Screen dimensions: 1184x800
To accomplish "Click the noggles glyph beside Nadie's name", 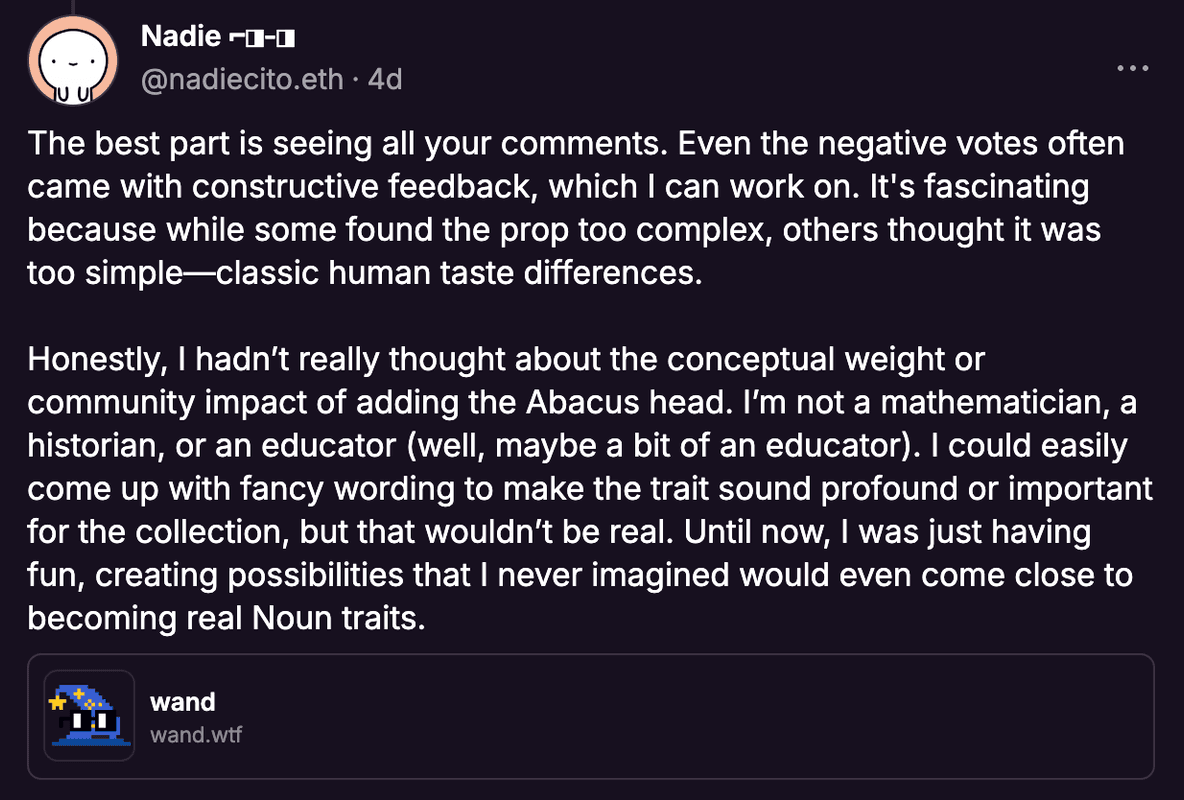I will (x=258, y=38).
